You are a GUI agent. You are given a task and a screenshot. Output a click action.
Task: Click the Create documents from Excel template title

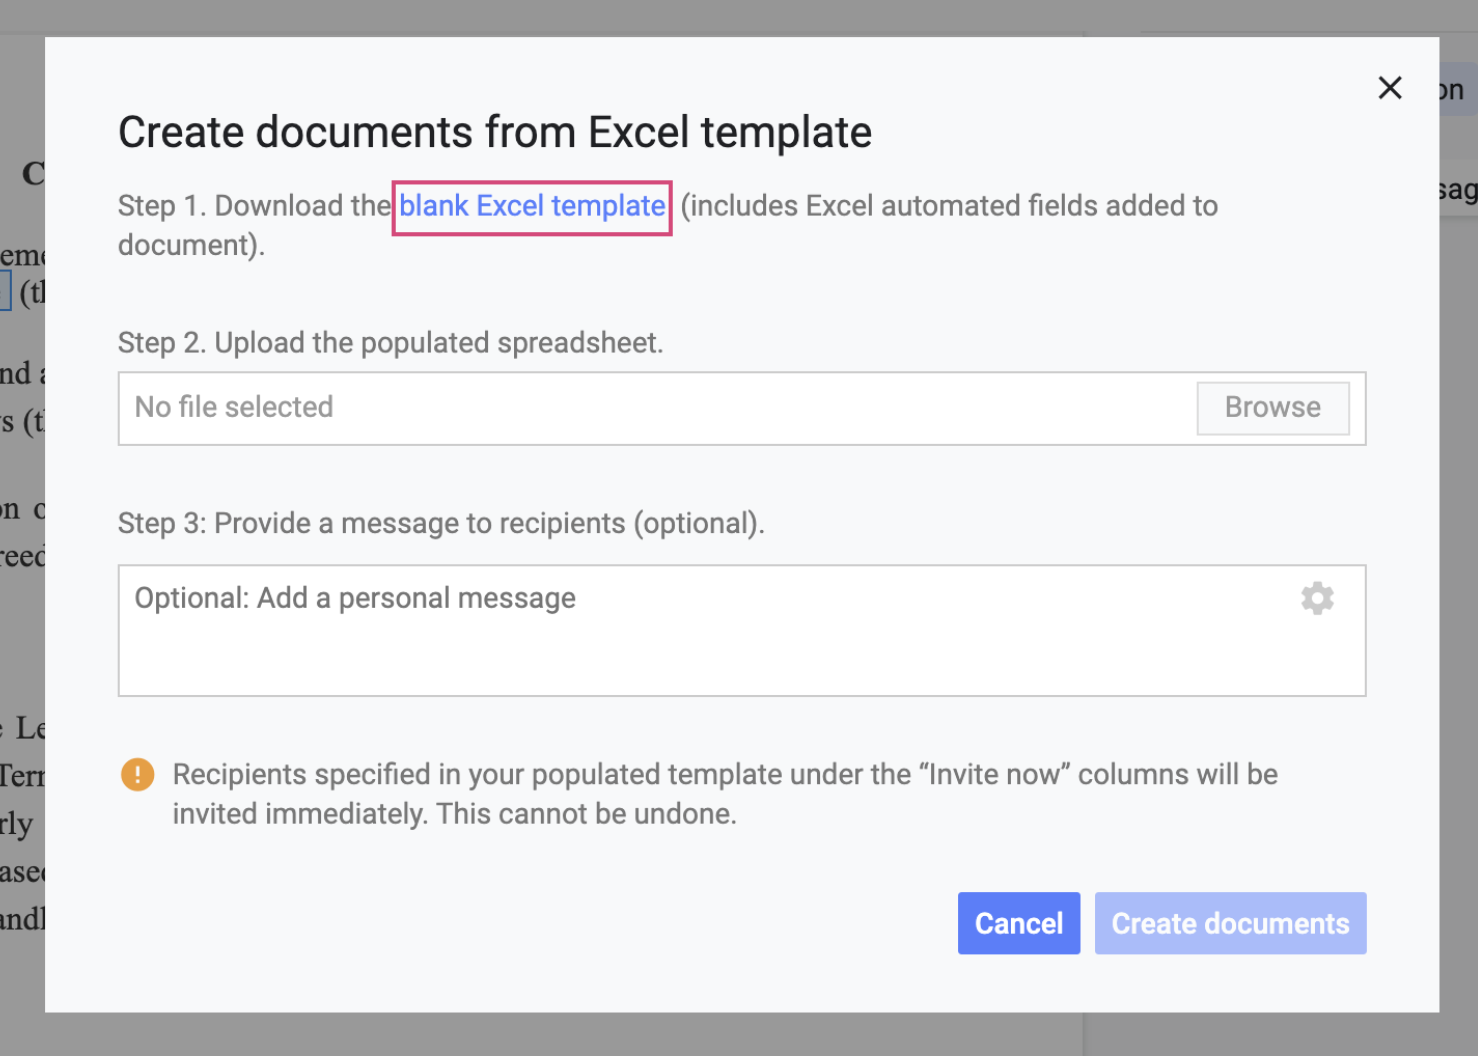[x=494, y=131]
